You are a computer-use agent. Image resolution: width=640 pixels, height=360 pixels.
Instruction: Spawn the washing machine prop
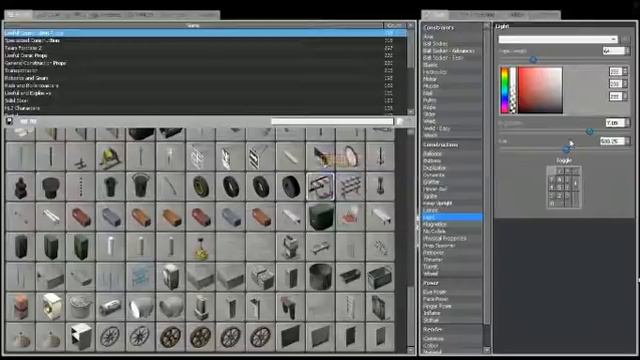(50, 307)
